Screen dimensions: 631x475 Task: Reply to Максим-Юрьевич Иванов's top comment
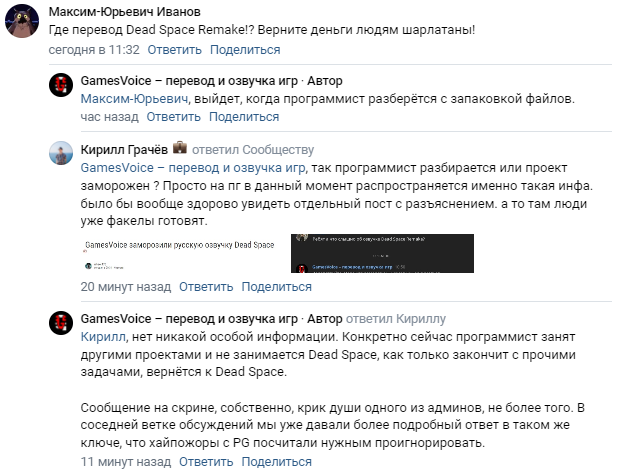[x=173, y=49]
